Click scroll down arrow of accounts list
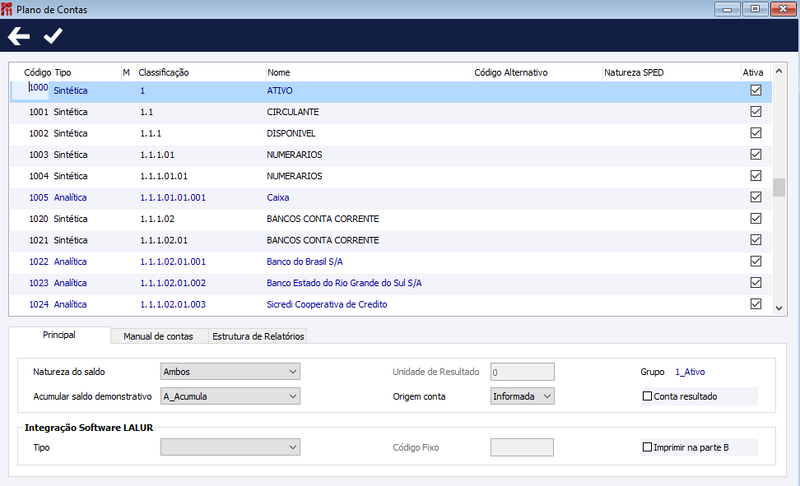Image resolution: width=800 pixels, height=486 pixels. [779, 308]
